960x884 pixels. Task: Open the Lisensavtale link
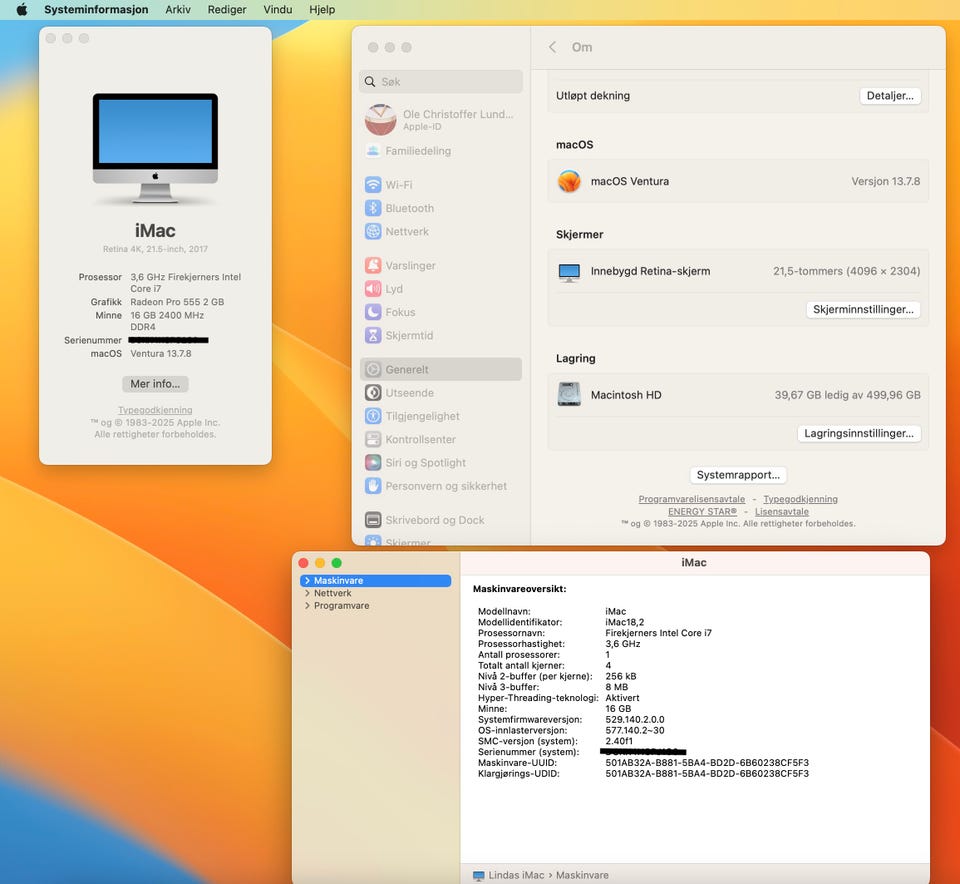(782, 512)
